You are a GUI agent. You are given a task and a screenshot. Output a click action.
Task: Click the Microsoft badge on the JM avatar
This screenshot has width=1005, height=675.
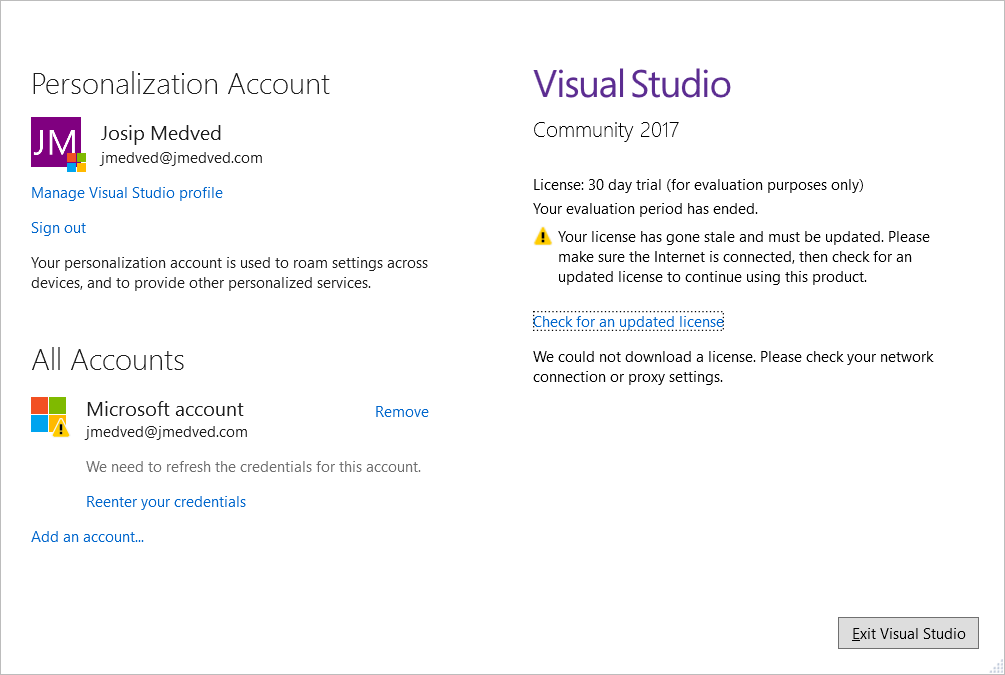click(77, 162)
